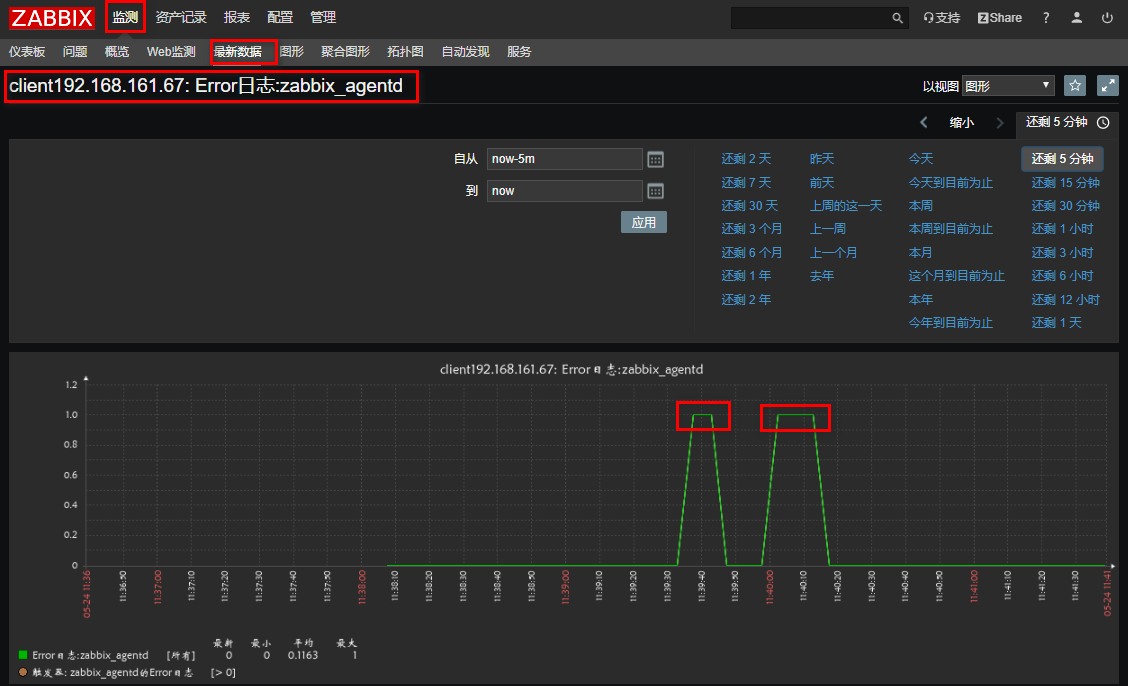1128x686 pixels.
Task: Select the 还剩 12 小时 range
Action: (x=1065, y=299)
